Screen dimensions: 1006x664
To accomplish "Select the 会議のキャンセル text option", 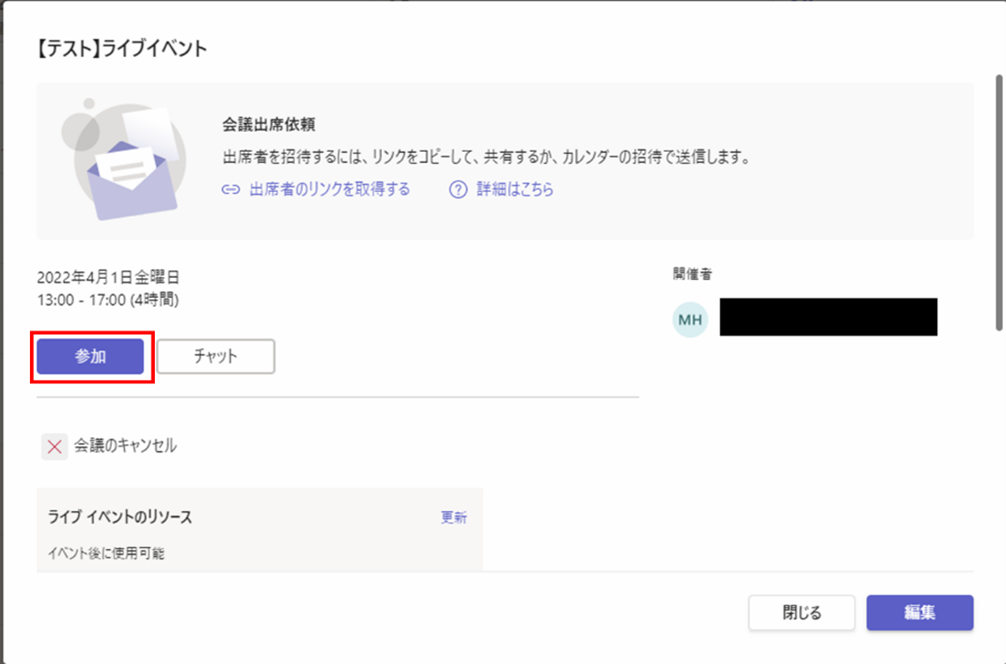I will 126,446.
